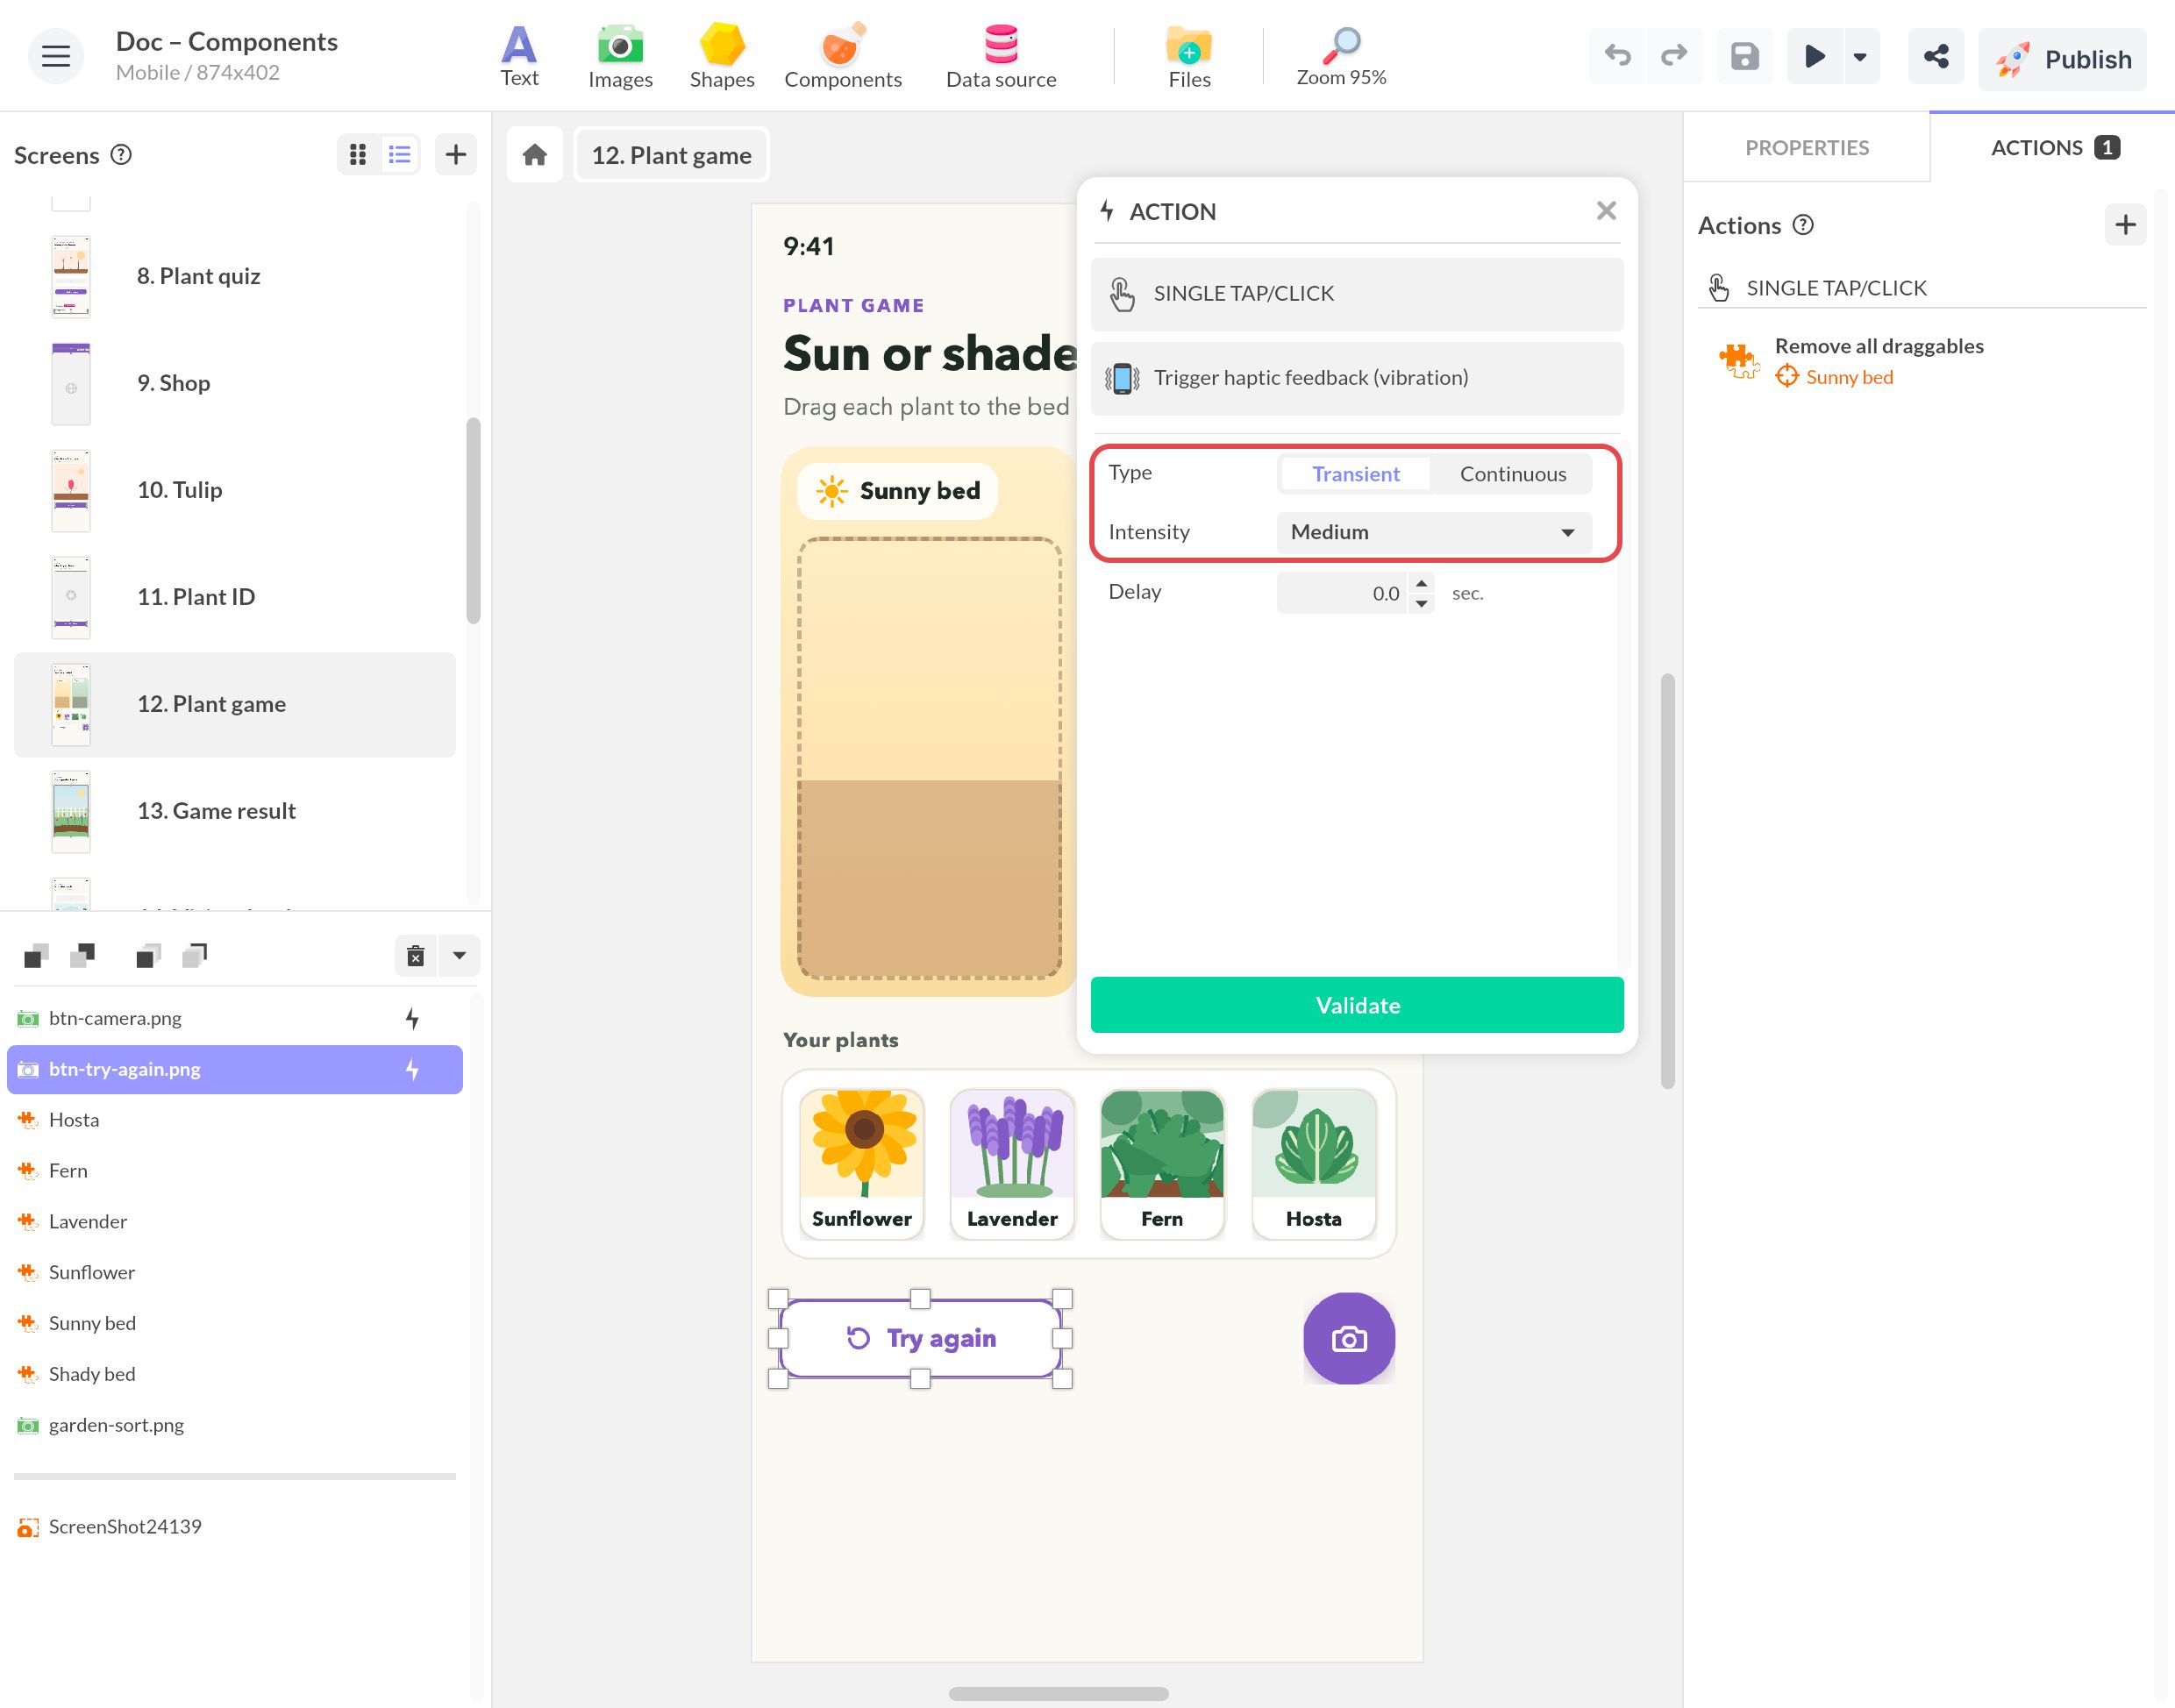Expand the preview play options arrow
This screenshot has height=1708, width=2175.
pos(1859,56)
